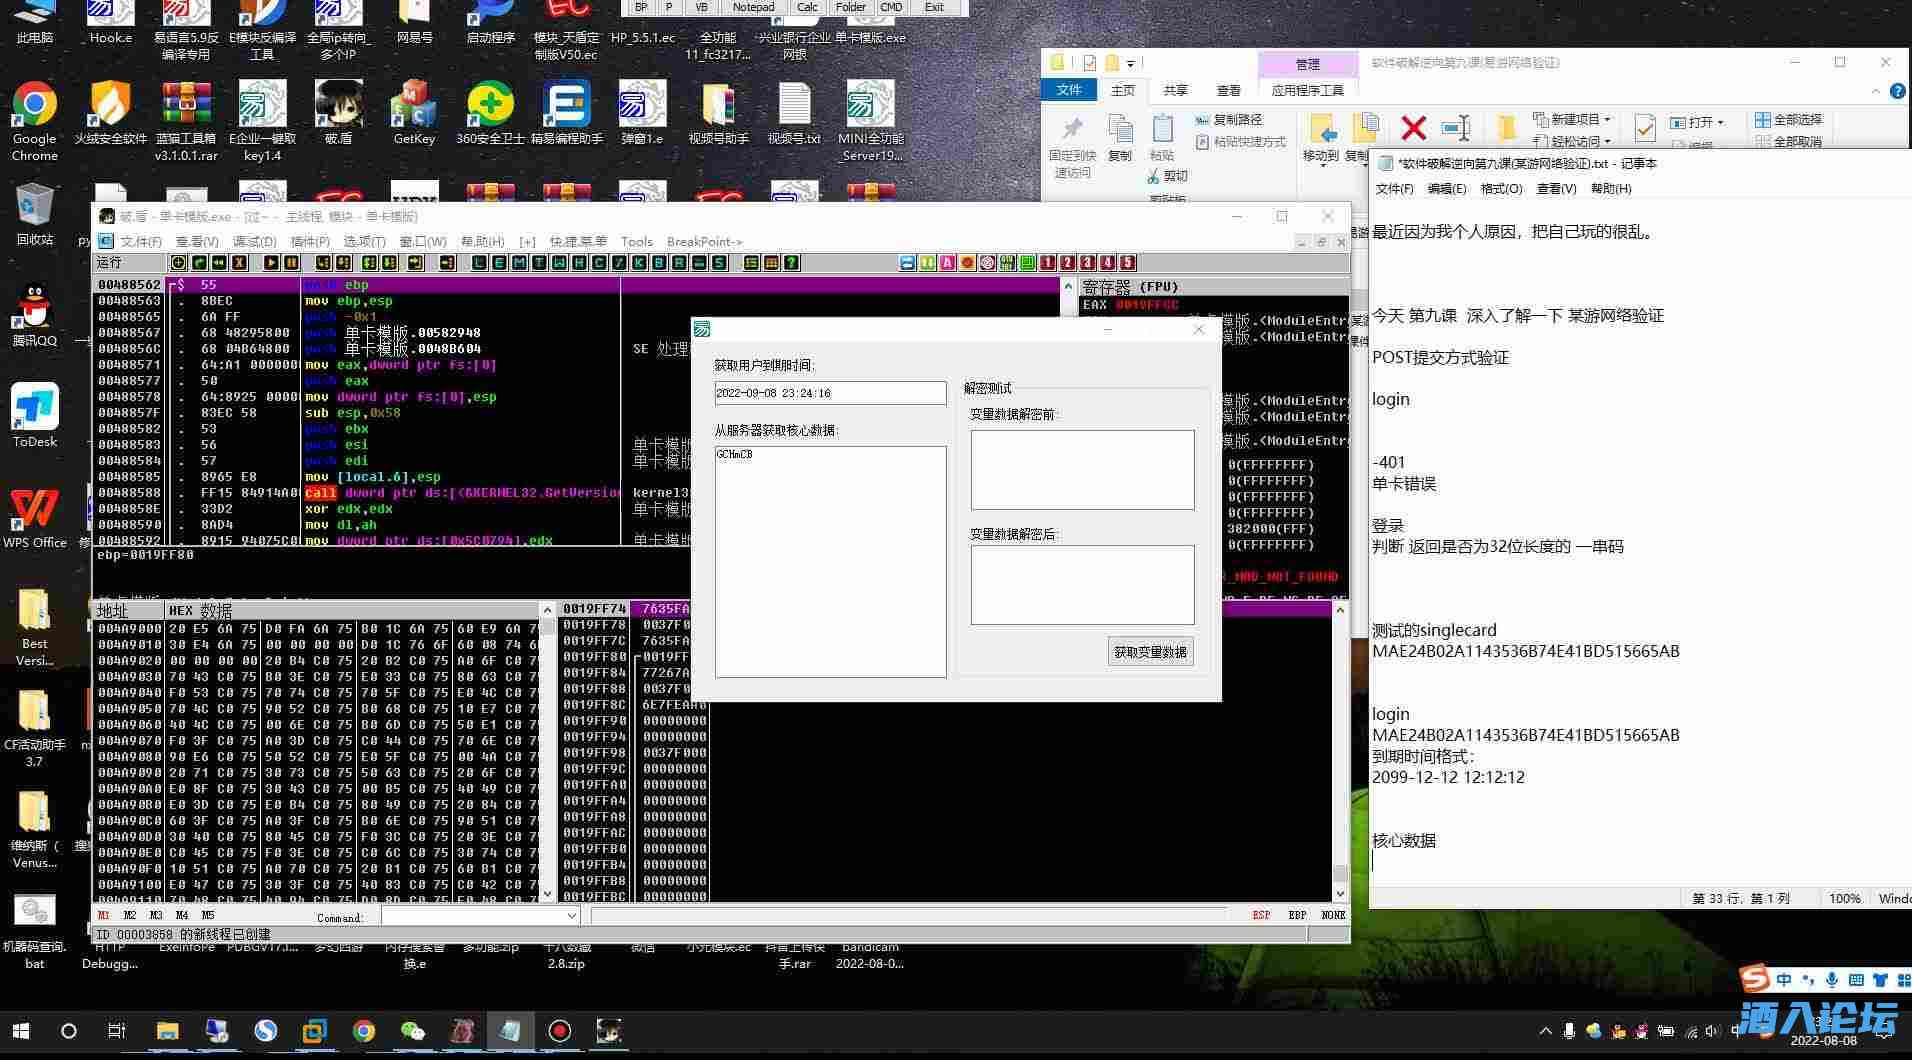Click the hex dump vertical scrollbar down arrow
Image resolution: width=1912 pixels, height=1060 pixels.
547,893
